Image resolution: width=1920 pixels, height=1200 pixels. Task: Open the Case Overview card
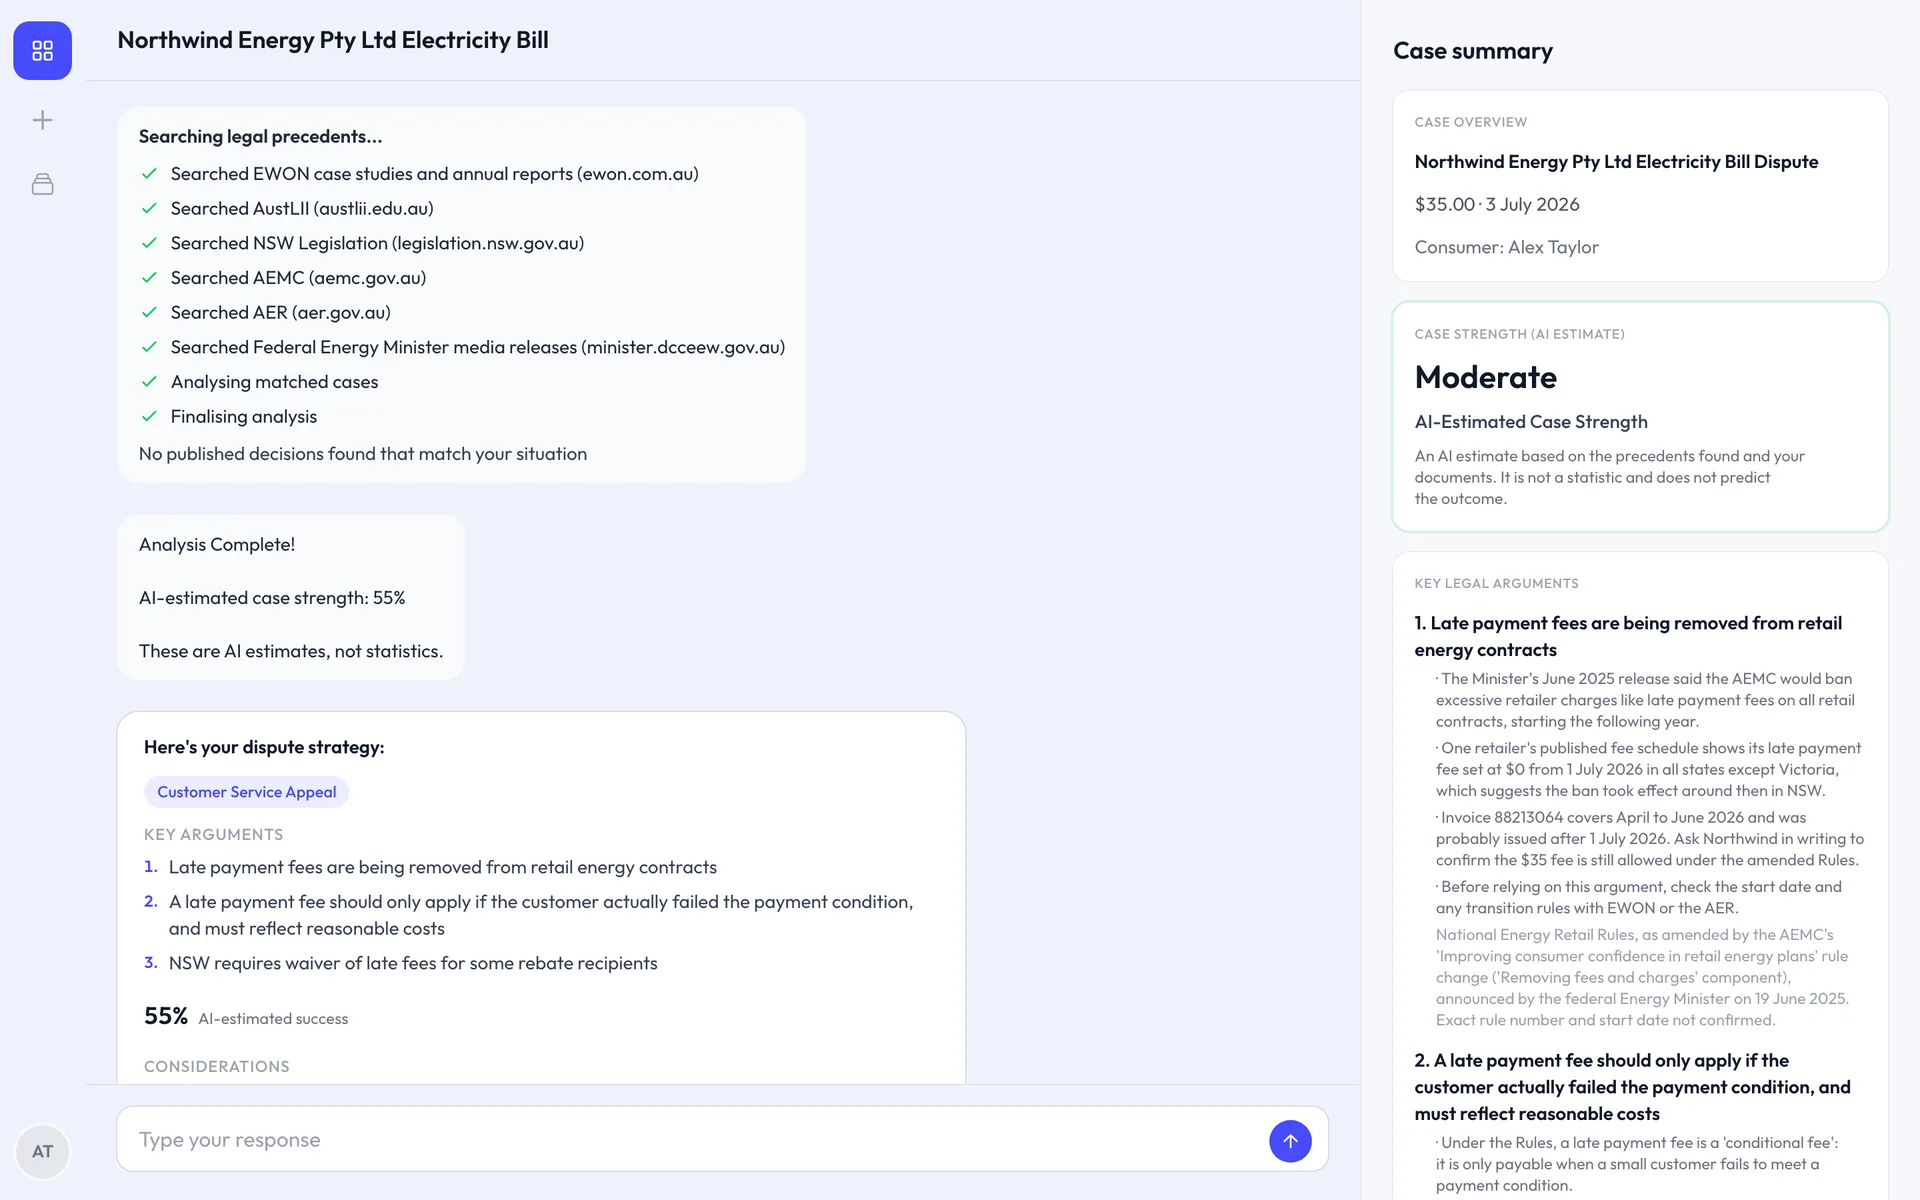(x=1640, y=186)
